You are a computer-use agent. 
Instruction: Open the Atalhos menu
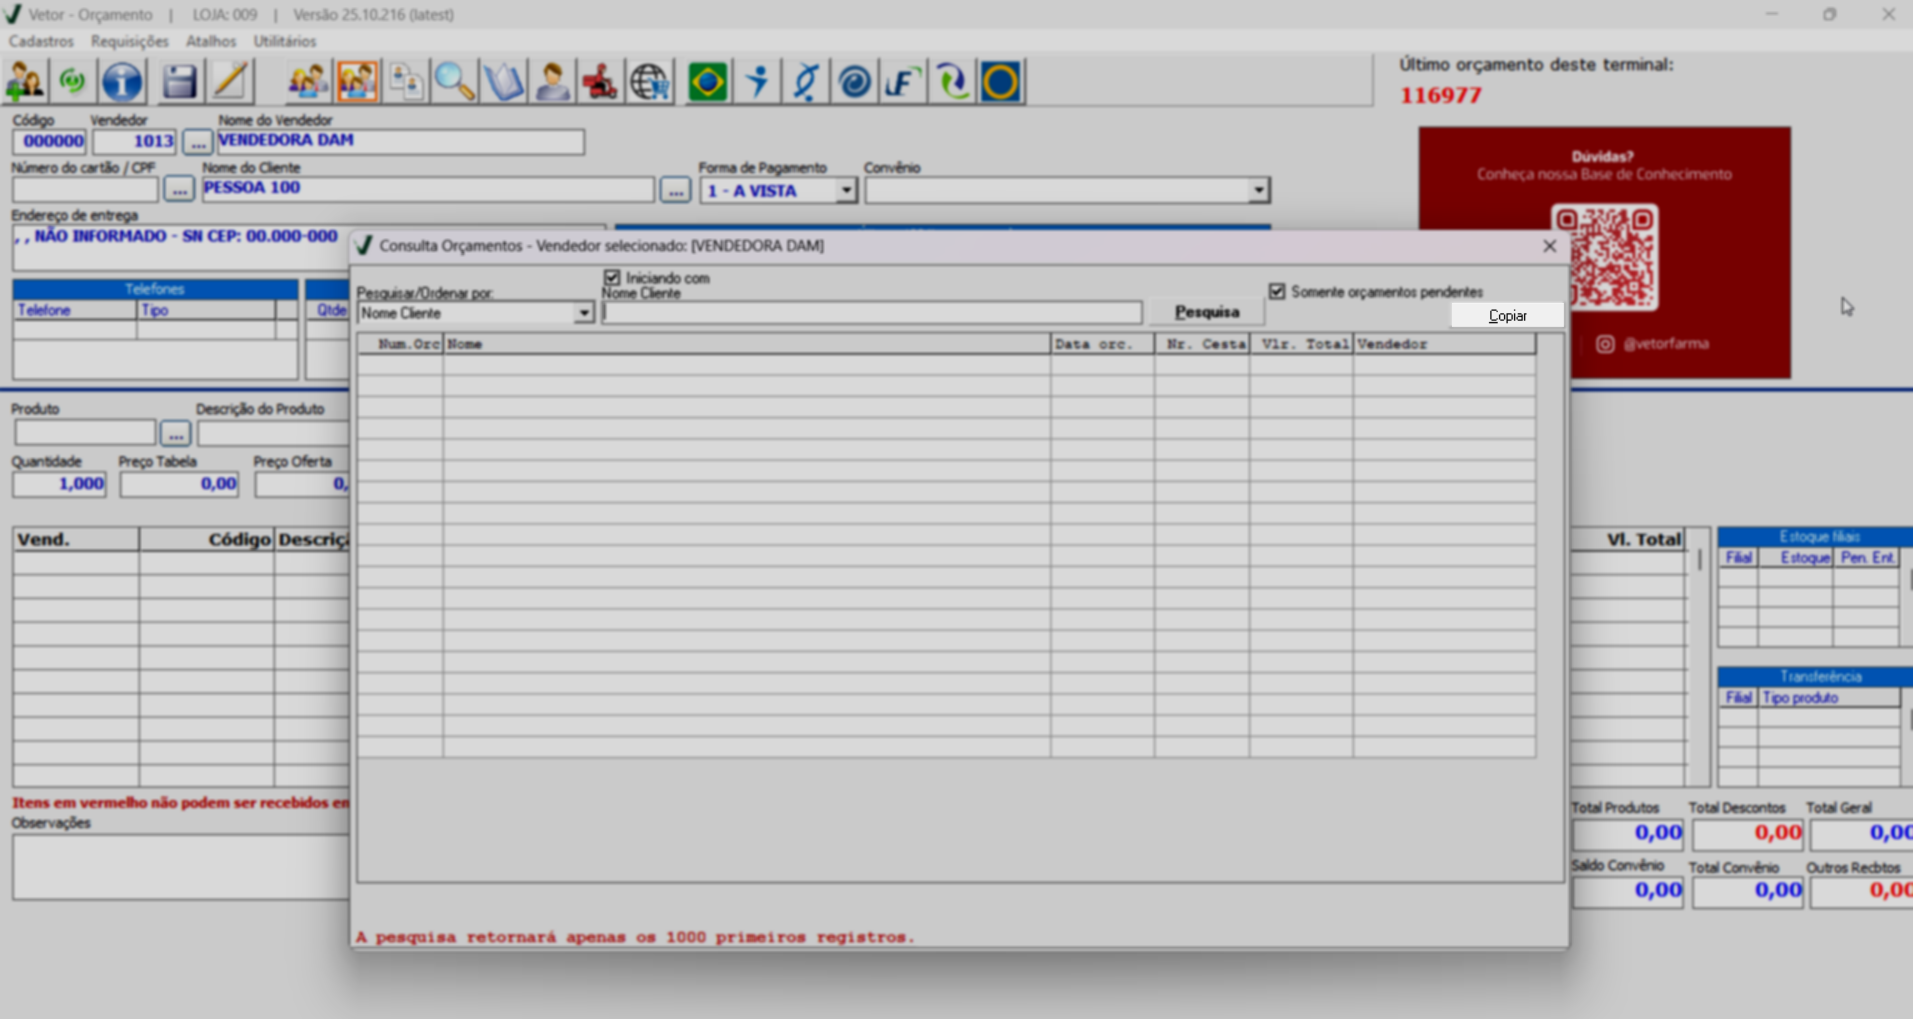[211, 41]
